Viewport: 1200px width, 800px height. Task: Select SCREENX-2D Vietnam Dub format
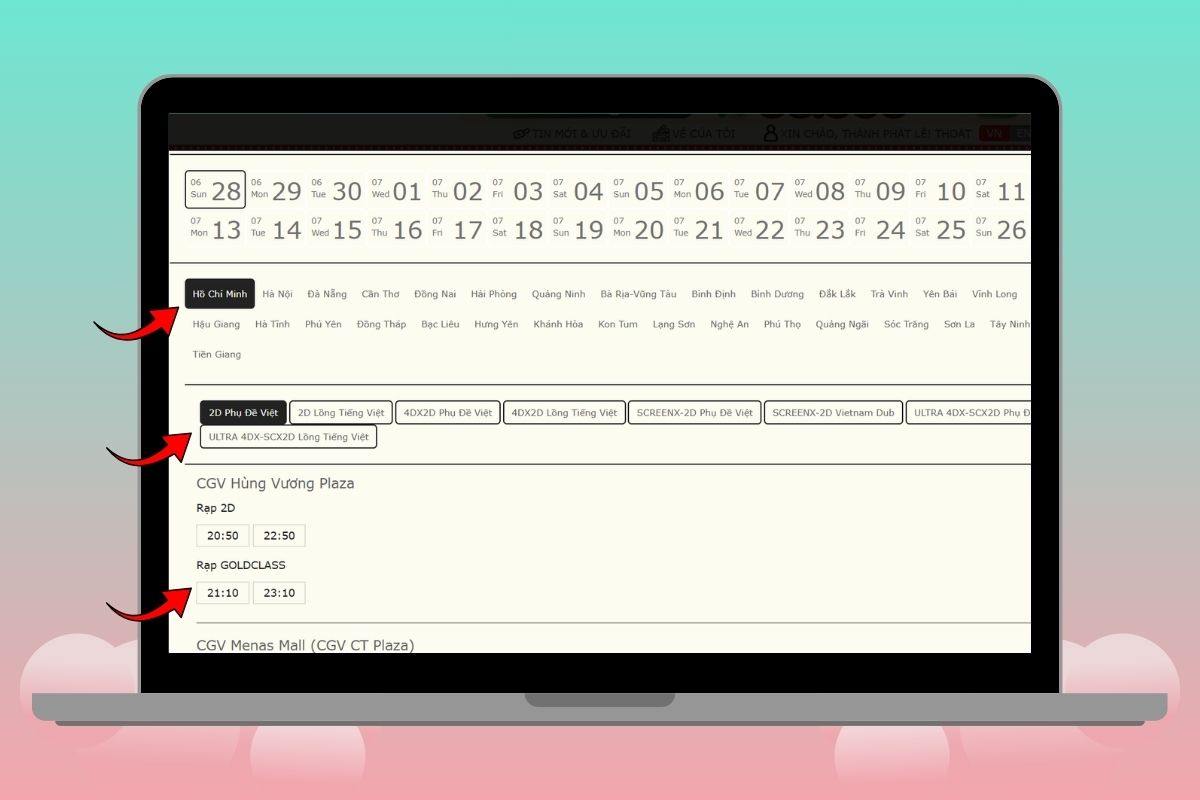[x=833, y=412]
